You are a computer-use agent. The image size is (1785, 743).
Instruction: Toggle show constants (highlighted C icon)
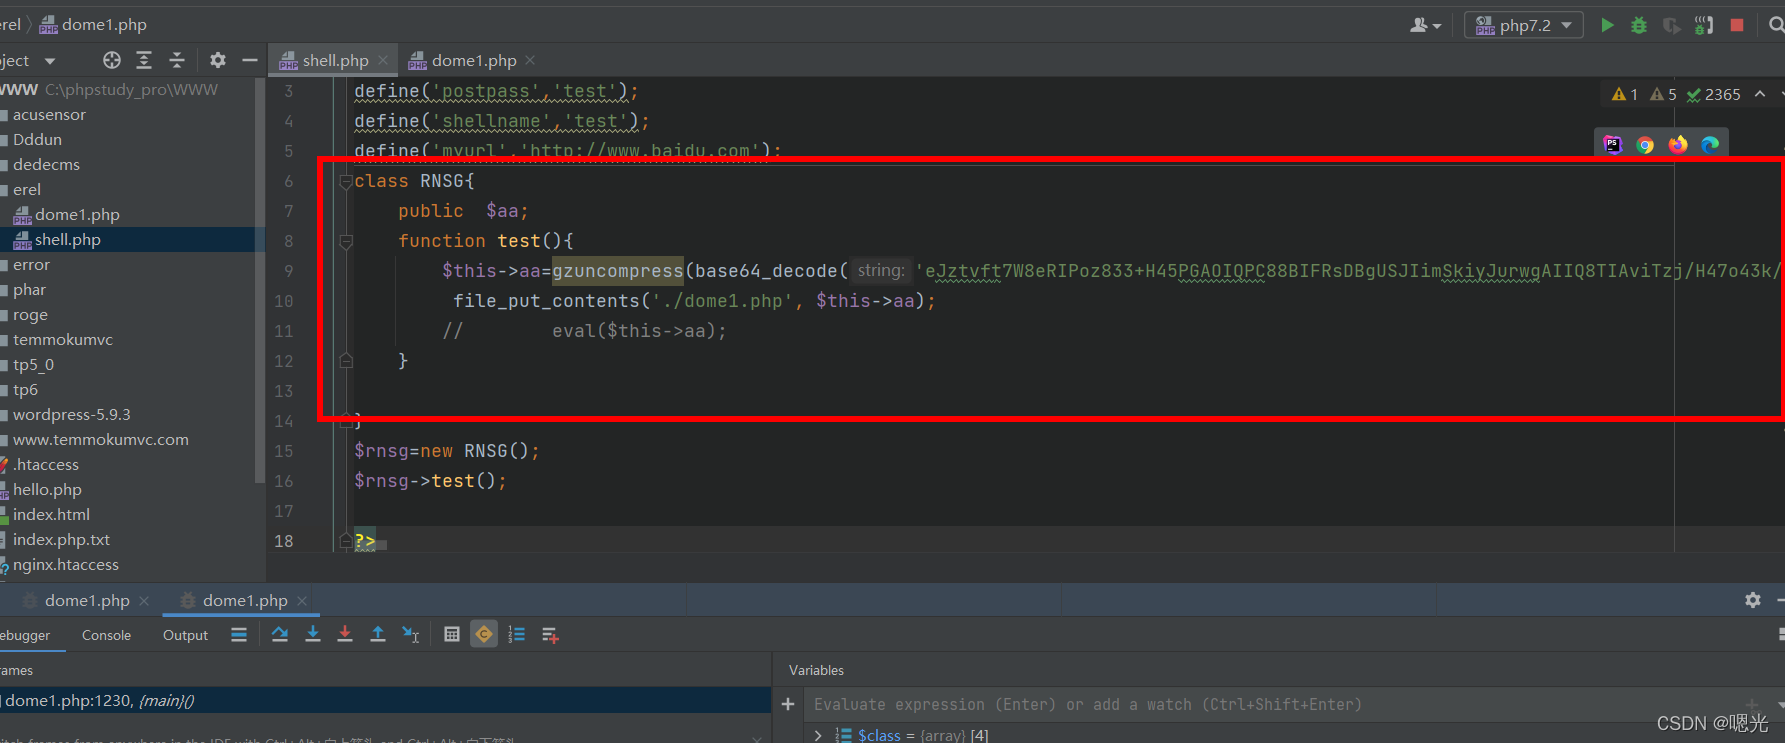pos(484,634)
